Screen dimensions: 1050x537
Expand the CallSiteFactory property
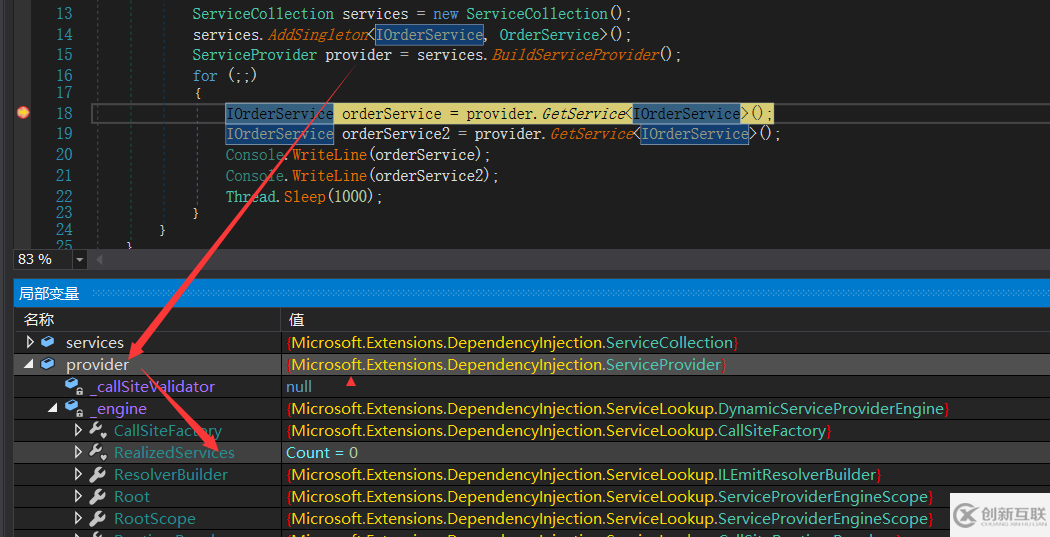click(78, 430)
